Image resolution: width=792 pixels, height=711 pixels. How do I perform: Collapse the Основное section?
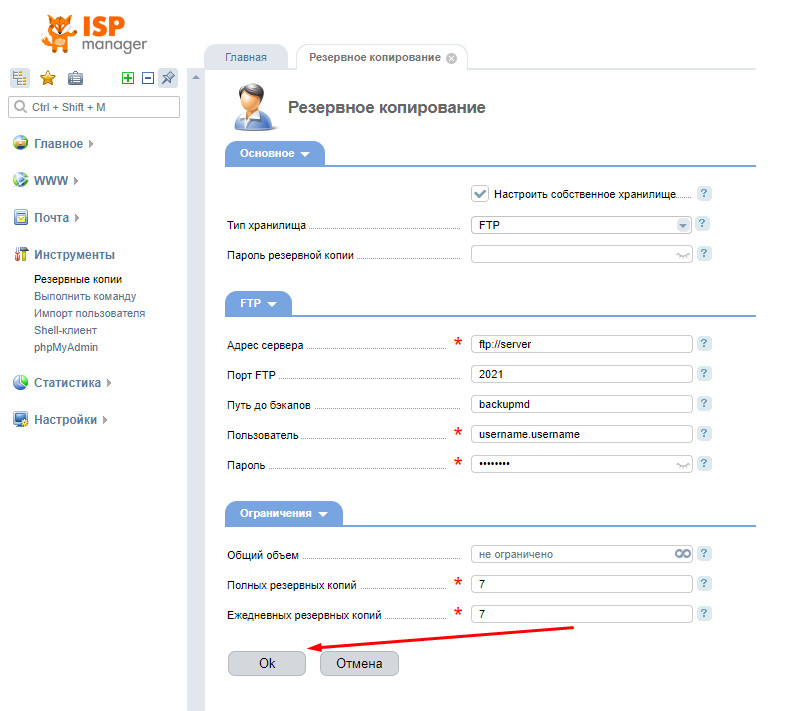click(x=274, y=154)
